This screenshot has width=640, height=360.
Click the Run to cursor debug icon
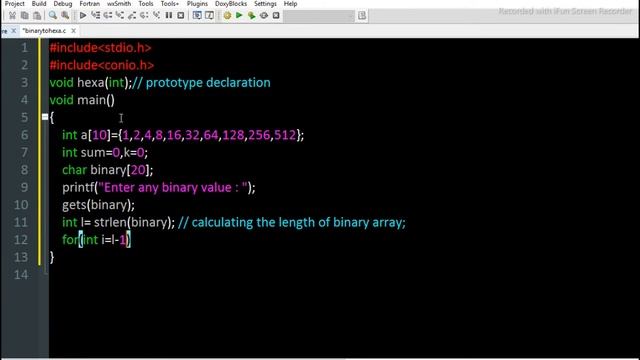[x=96, y=16]
